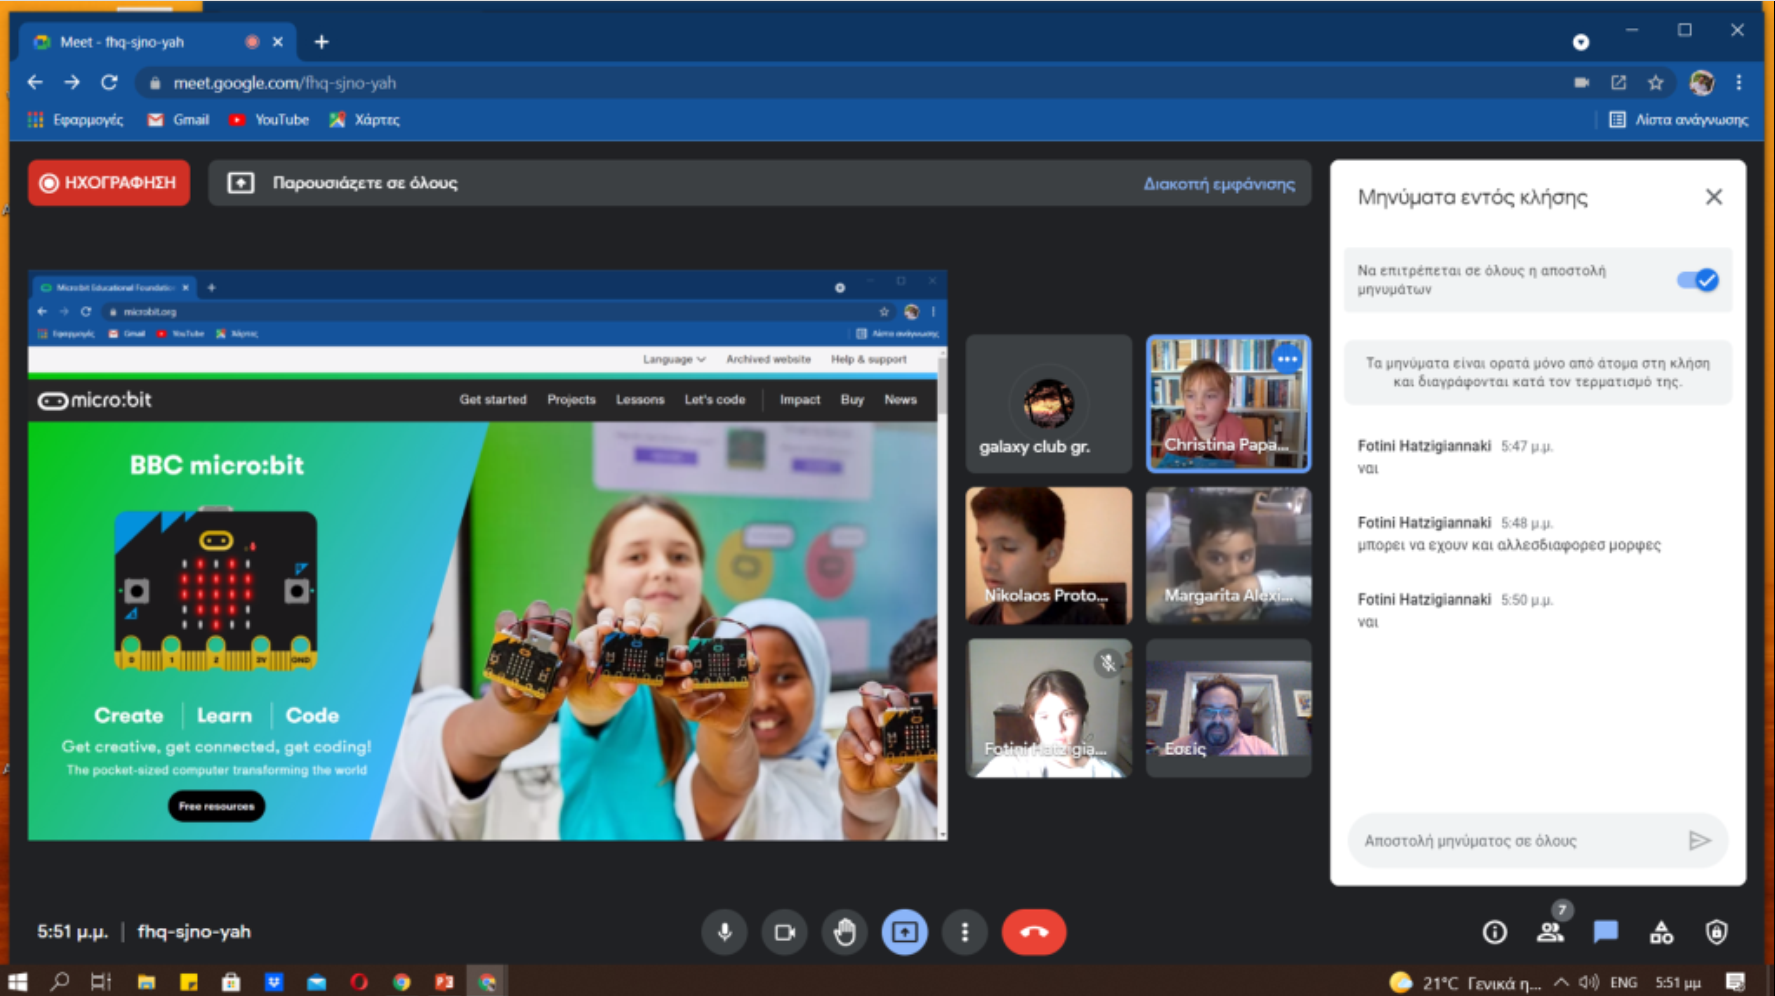
Task: Open Projects menu on micro:bit
Action: pos(571,400)
